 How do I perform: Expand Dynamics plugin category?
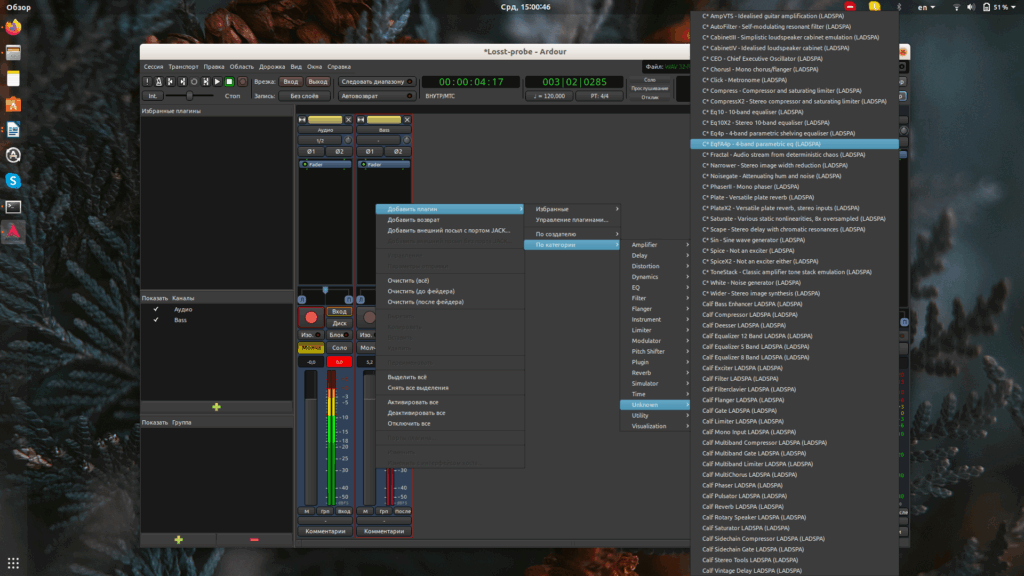[655, 277]
